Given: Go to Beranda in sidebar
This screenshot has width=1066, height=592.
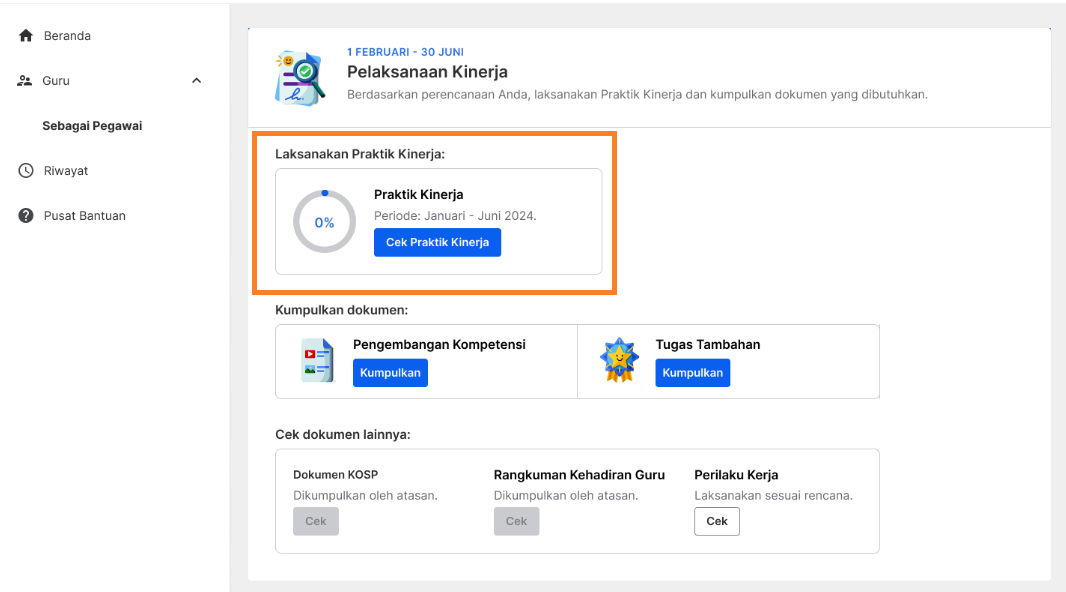Looking at the screenshot, I should coord(67,35).
